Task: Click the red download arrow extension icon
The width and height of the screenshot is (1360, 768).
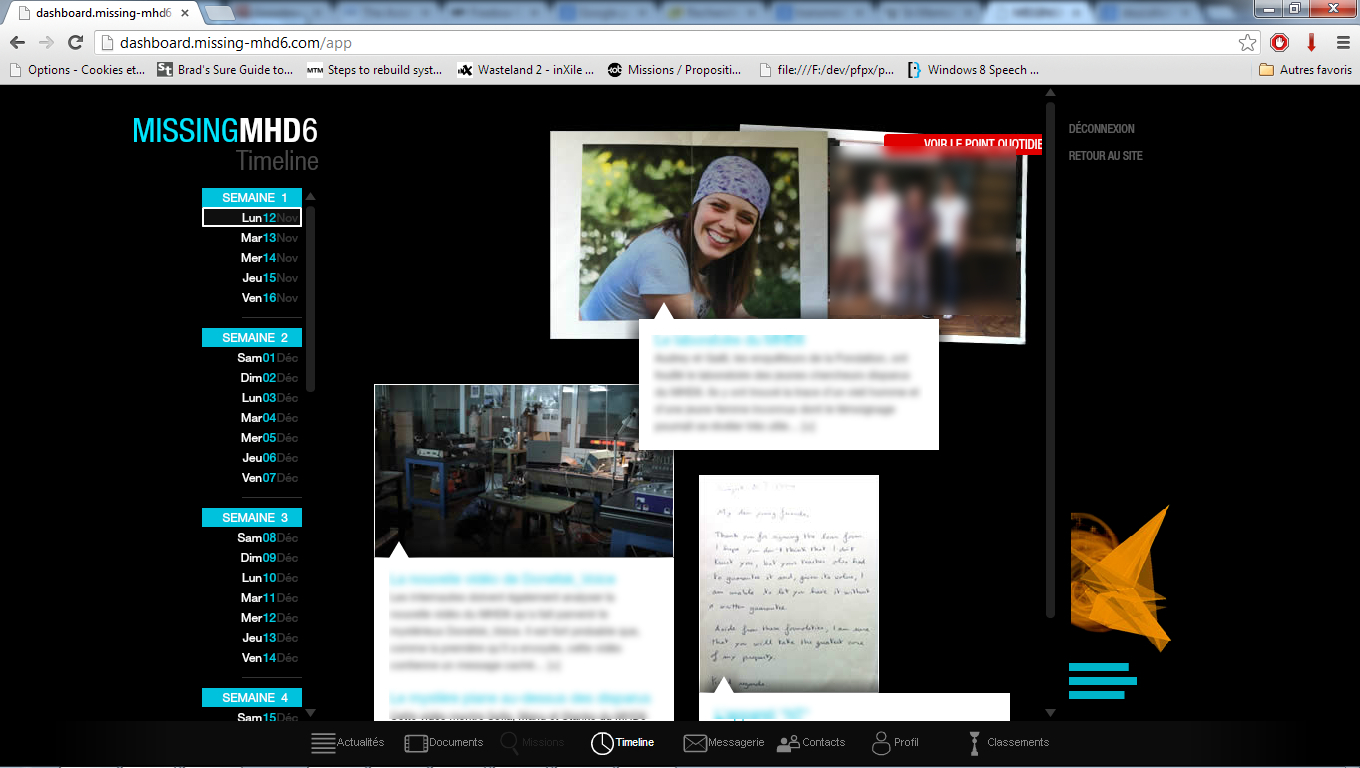Action: click(1311, 43)
